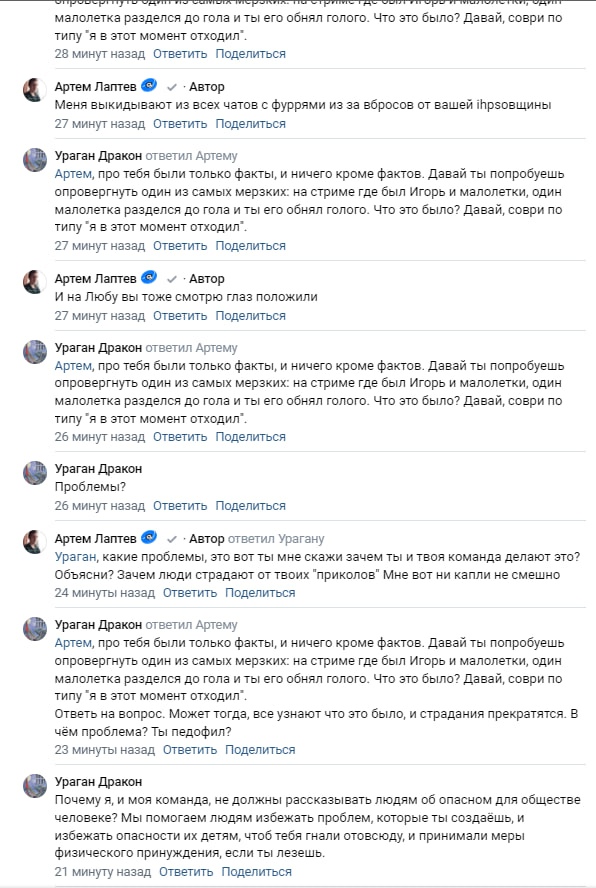
Task: Click the "ответил Урагану" reply reference
Action: (276, 539)
